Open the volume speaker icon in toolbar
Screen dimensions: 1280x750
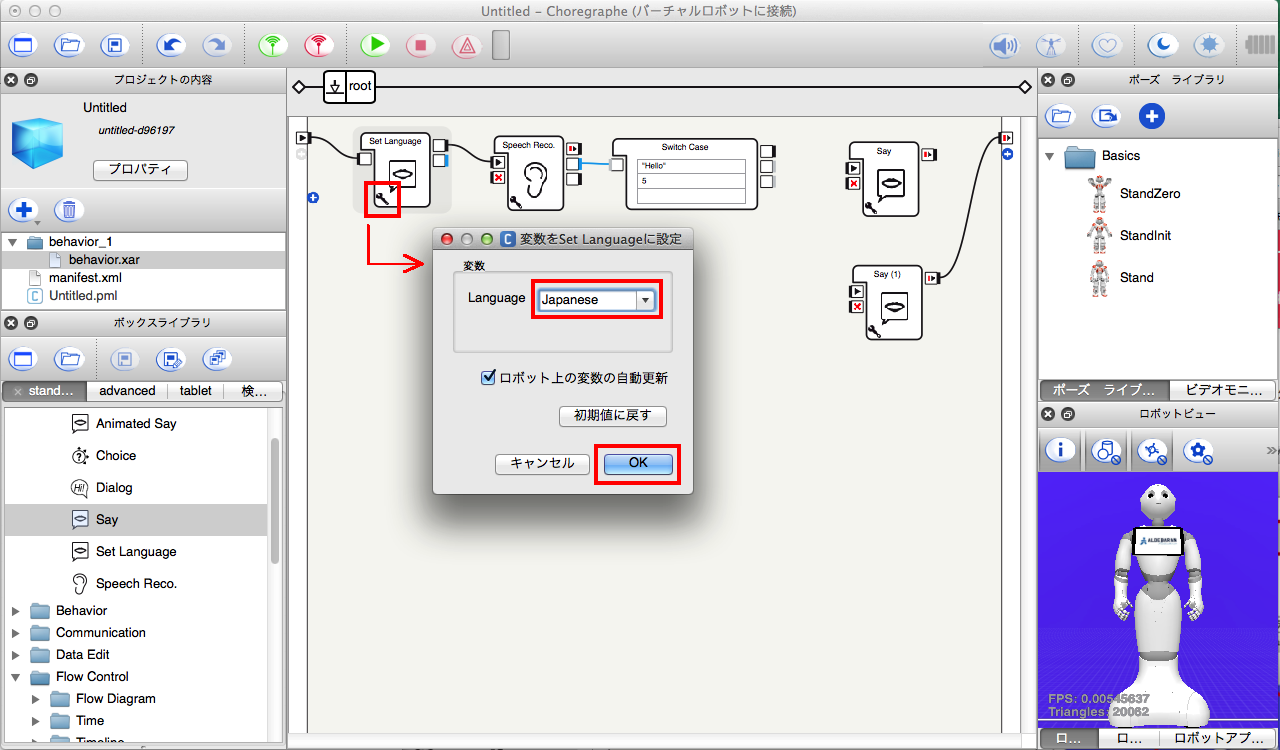1004,45
